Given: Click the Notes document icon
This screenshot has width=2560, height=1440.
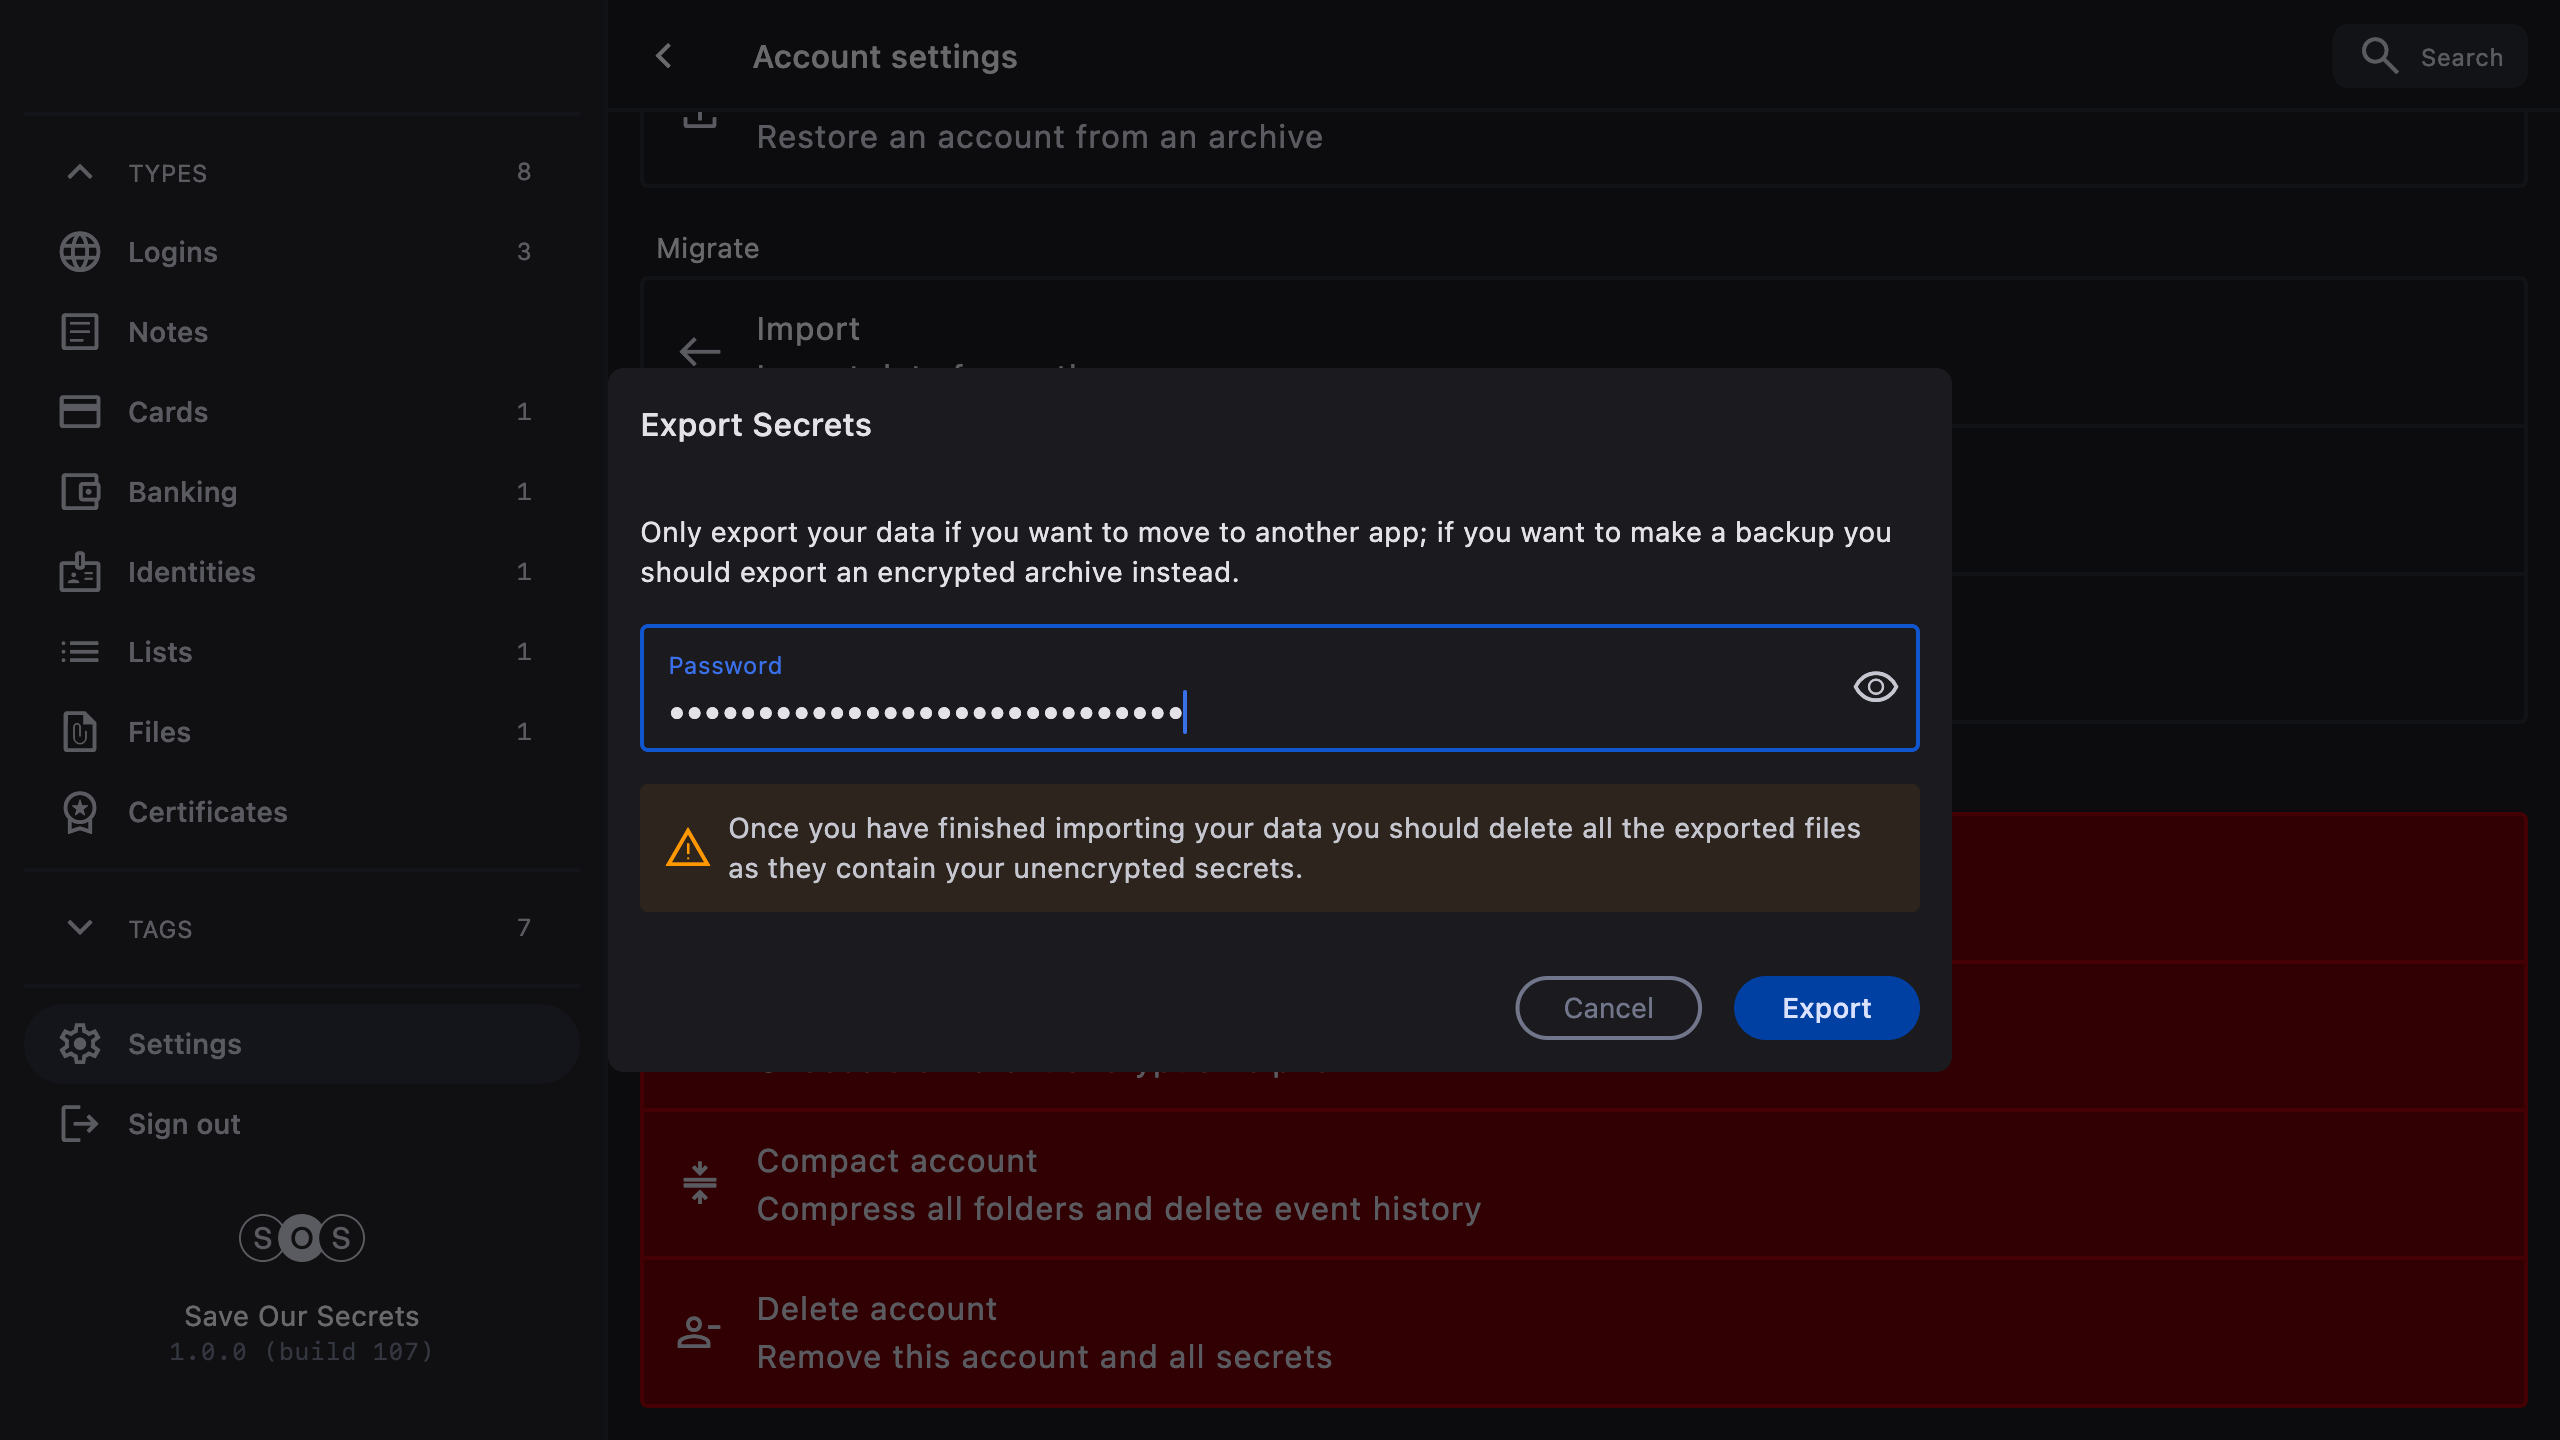Looking at the screenshot, I should coord(80,332).
